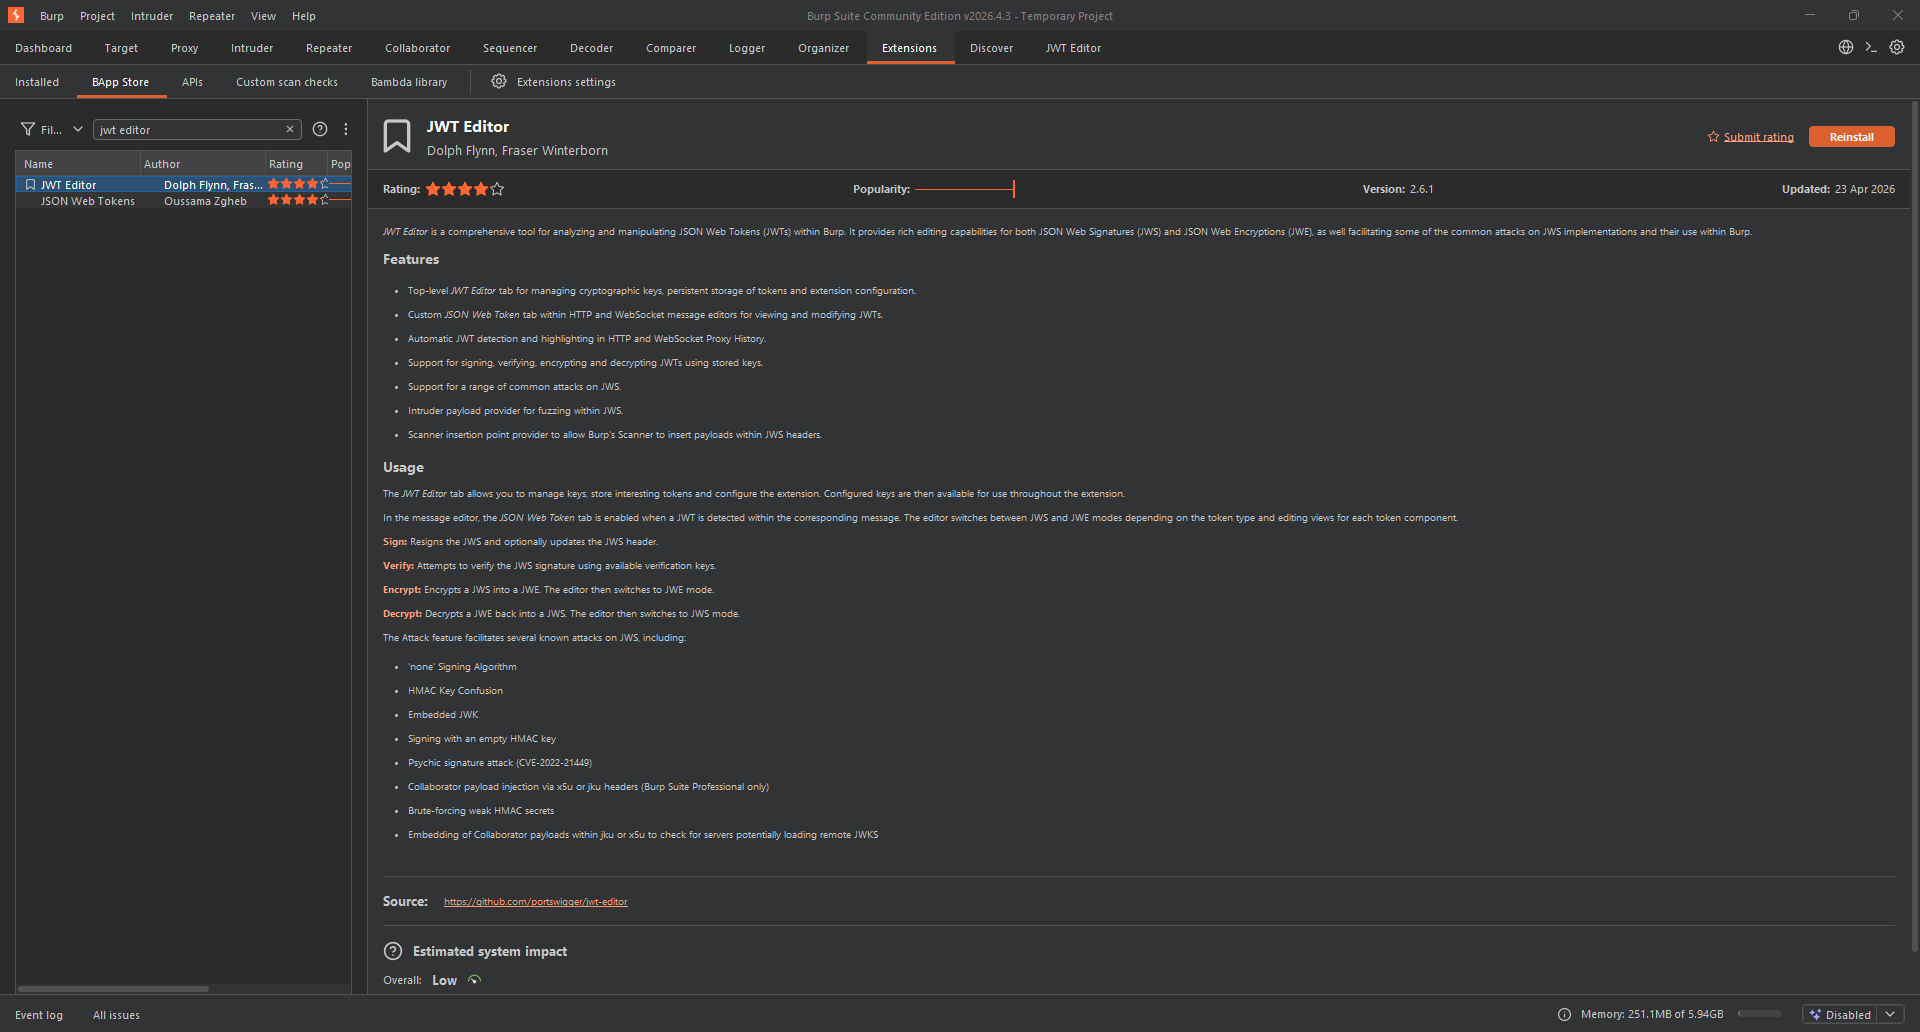This screenshot has width=1920, height=1032.
Task: Open the View menu
Action: tap(264, 16)
